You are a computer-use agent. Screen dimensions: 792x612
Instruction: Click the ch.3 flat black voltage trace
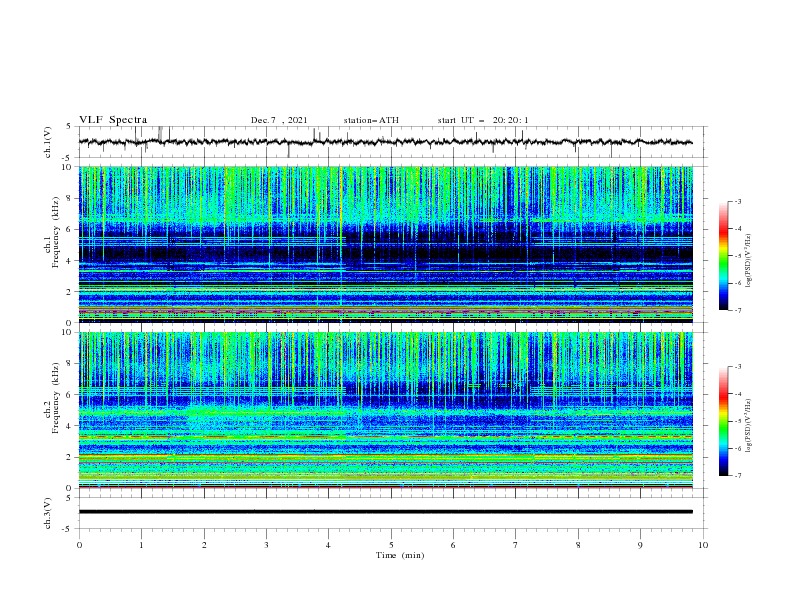coord(386,512)
